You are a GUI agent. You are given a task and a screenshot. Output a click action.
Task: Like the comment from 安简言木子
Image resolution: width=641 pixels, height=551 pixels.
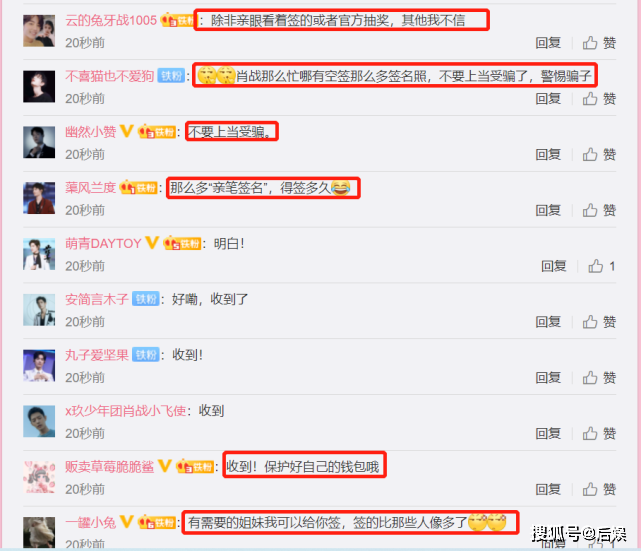click(599, 322)
